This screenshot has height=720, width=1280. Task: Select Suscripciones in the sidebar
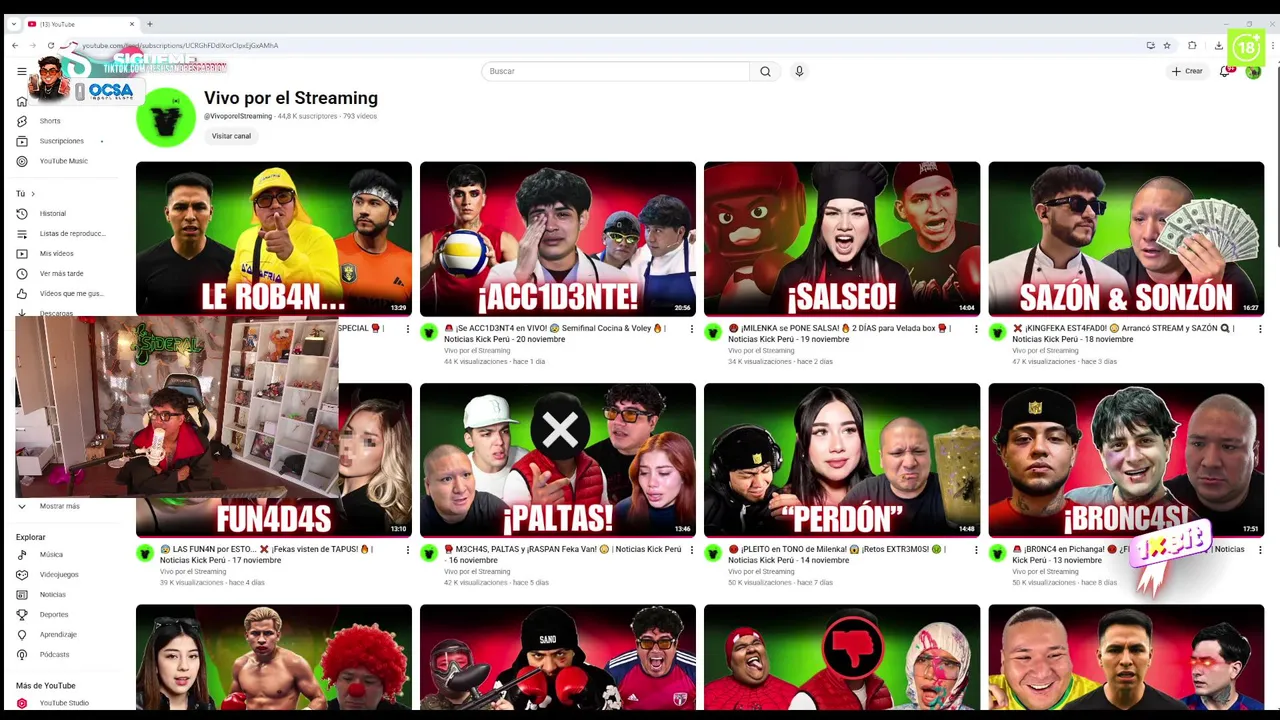pyautogui.click(x=62, y=141)
